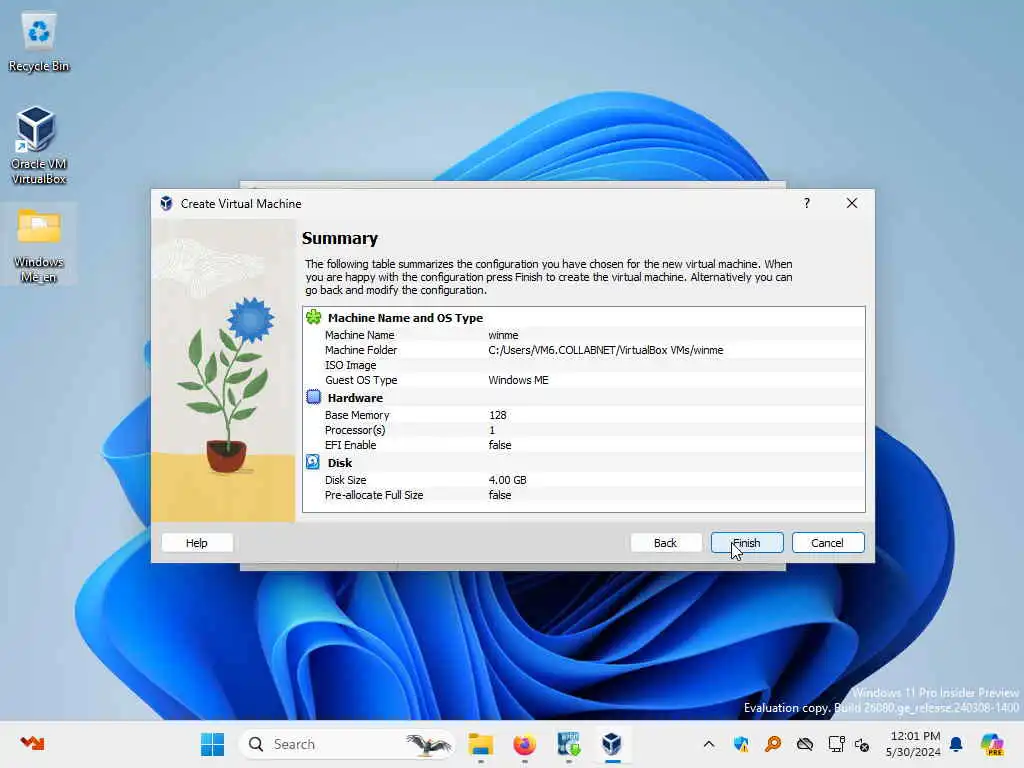Open File Explorer from the taskbar

(x=481, y=744)
